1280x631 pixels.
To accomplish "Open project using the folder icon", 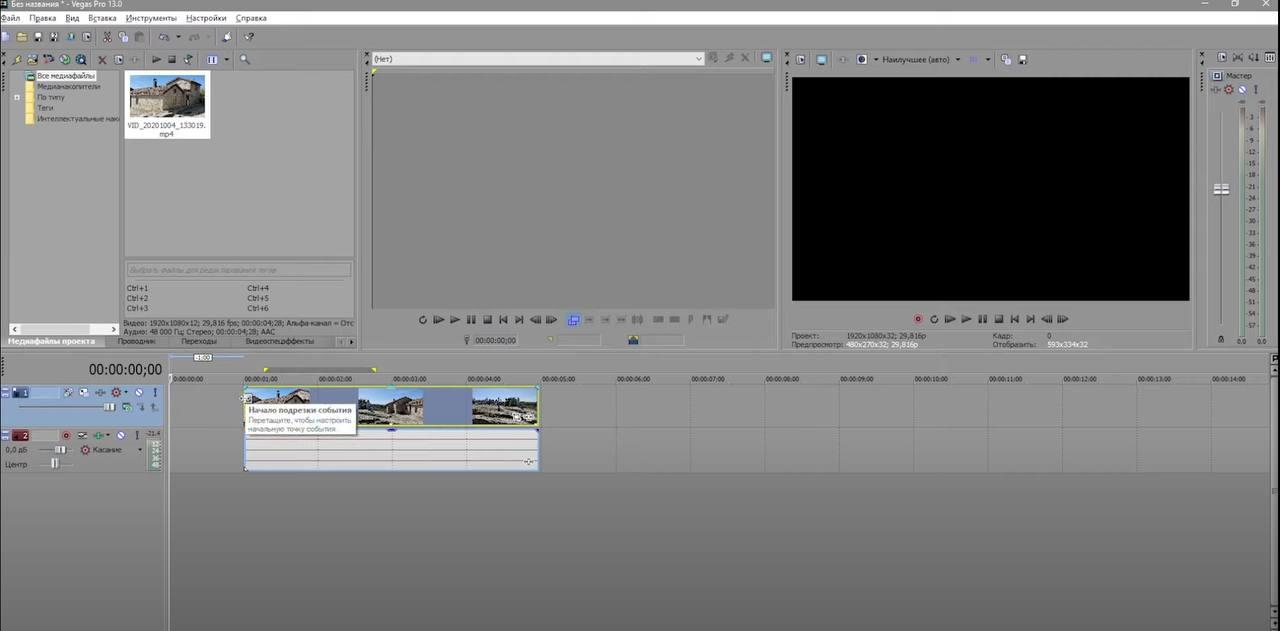I will point(22,37).
